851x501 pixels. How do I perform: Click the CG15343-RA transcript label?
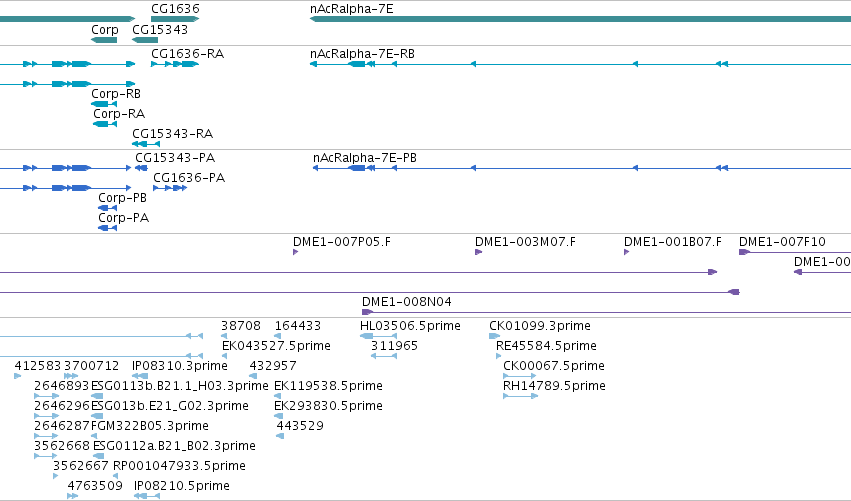173,134
